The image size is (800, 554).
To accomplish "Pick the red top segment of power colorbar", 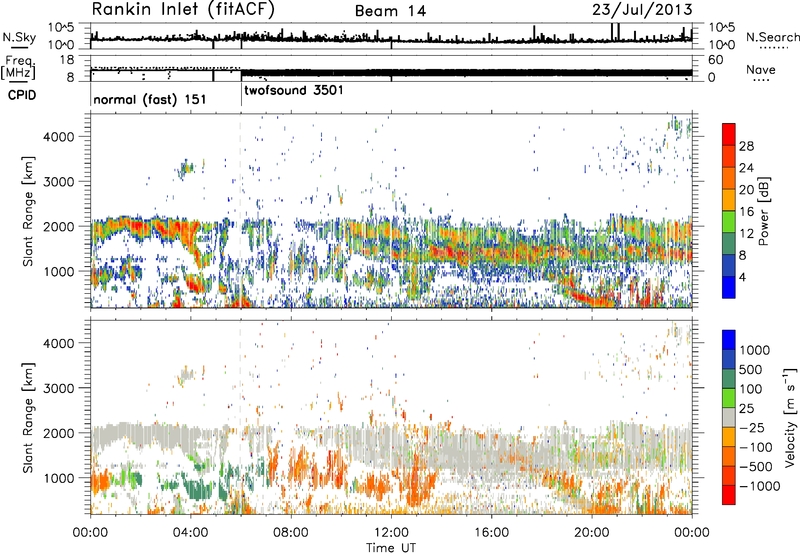I will (729, 135).
